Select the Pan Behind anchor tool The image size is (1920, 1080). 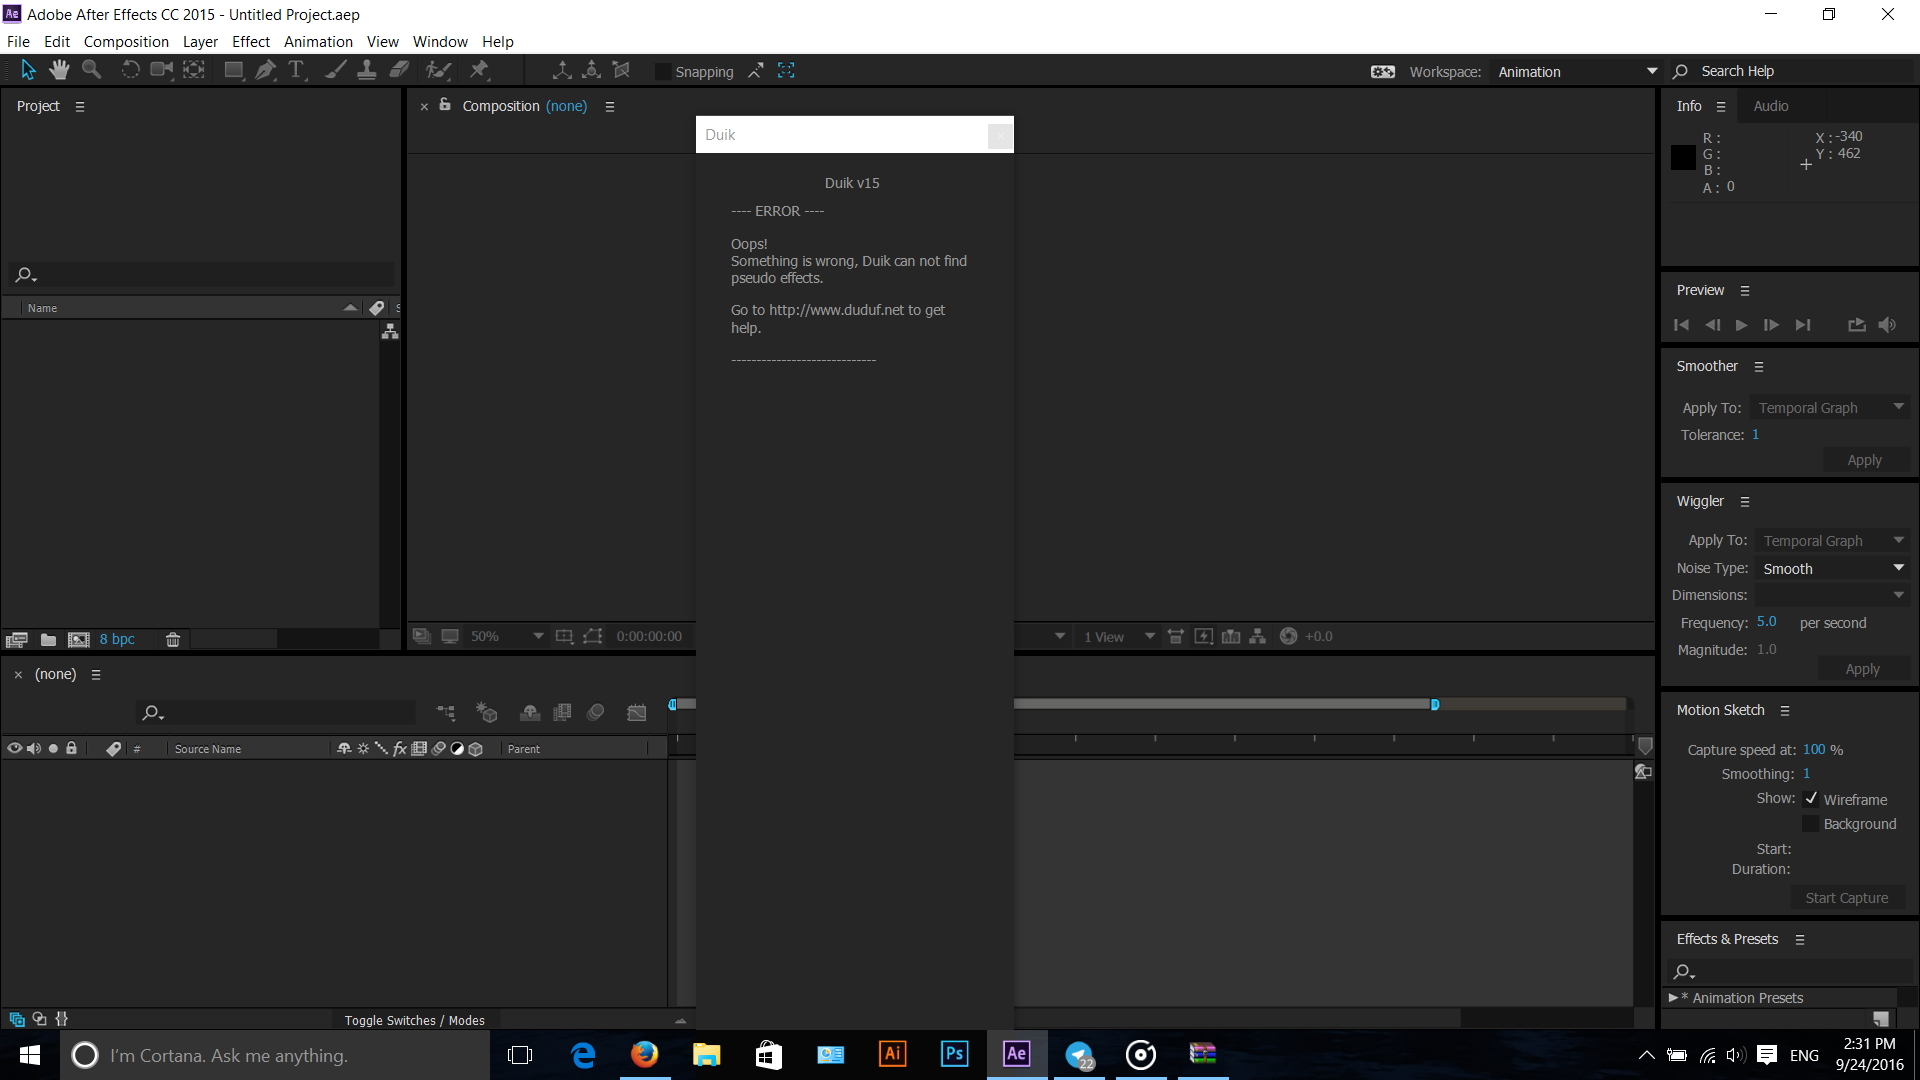tap(194, 70)
